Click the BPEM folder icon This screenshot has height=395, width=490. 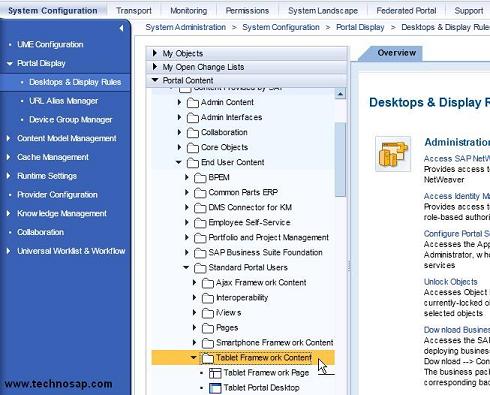coord(200,178)
